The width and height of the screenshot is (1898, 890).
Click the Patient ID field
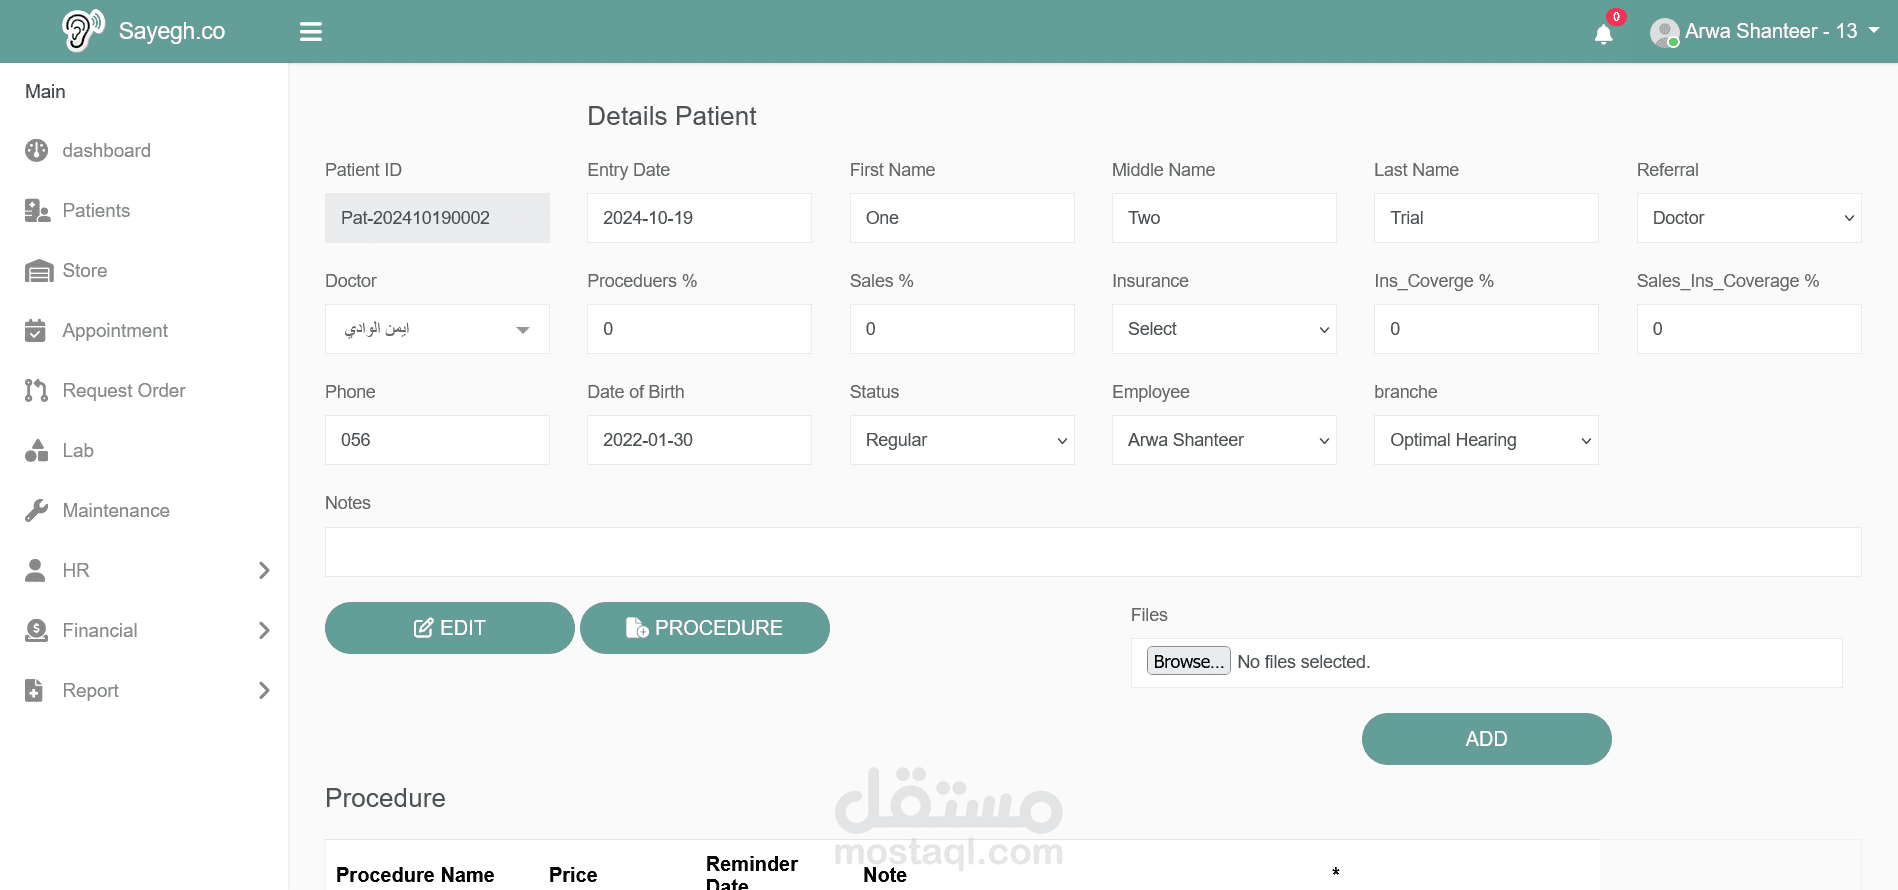point(437,218)
